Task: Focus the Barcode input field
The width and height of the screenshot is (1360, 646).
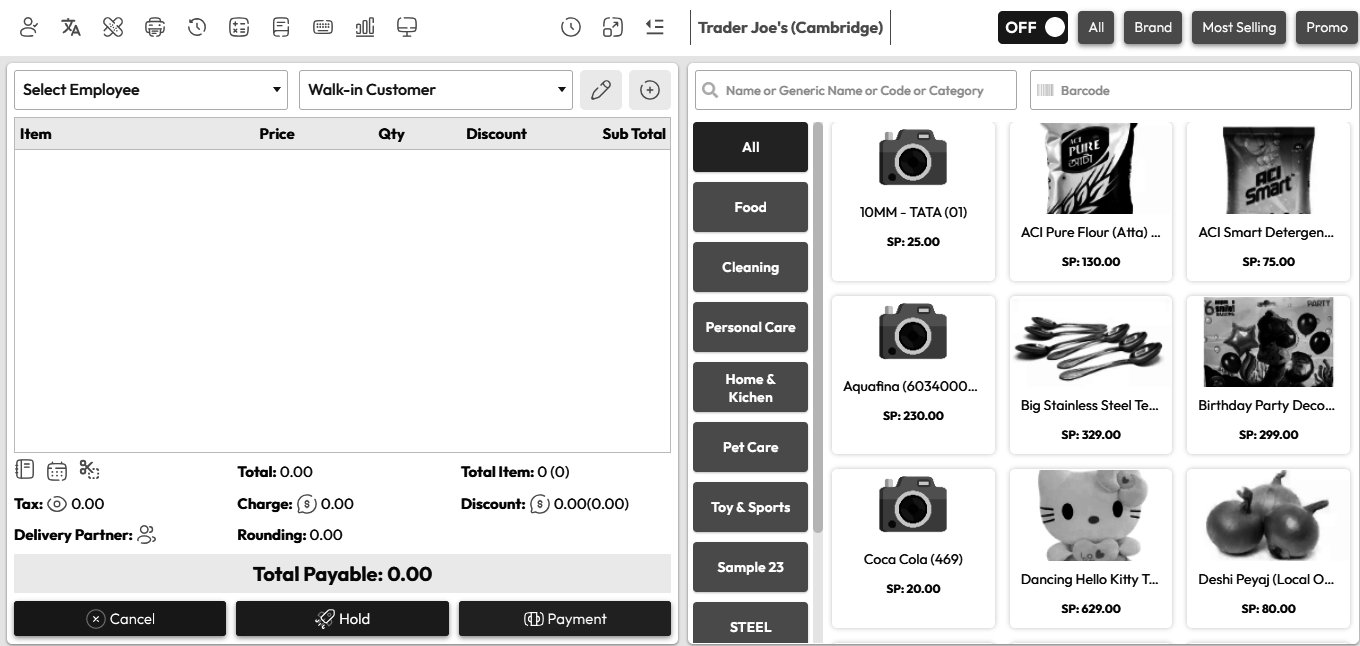Action: coord(1191,90)
